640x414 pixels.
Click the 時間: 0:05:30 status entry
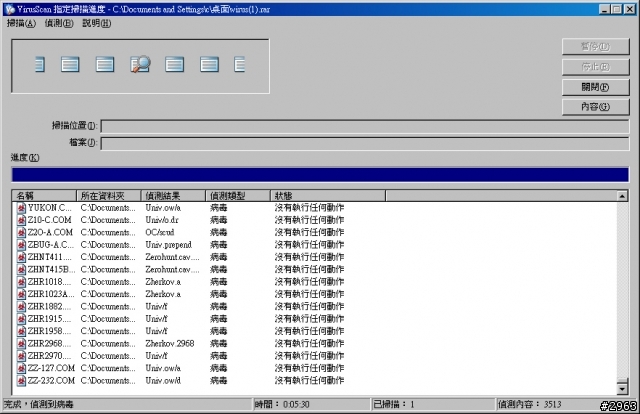click(x=282, y=404)
